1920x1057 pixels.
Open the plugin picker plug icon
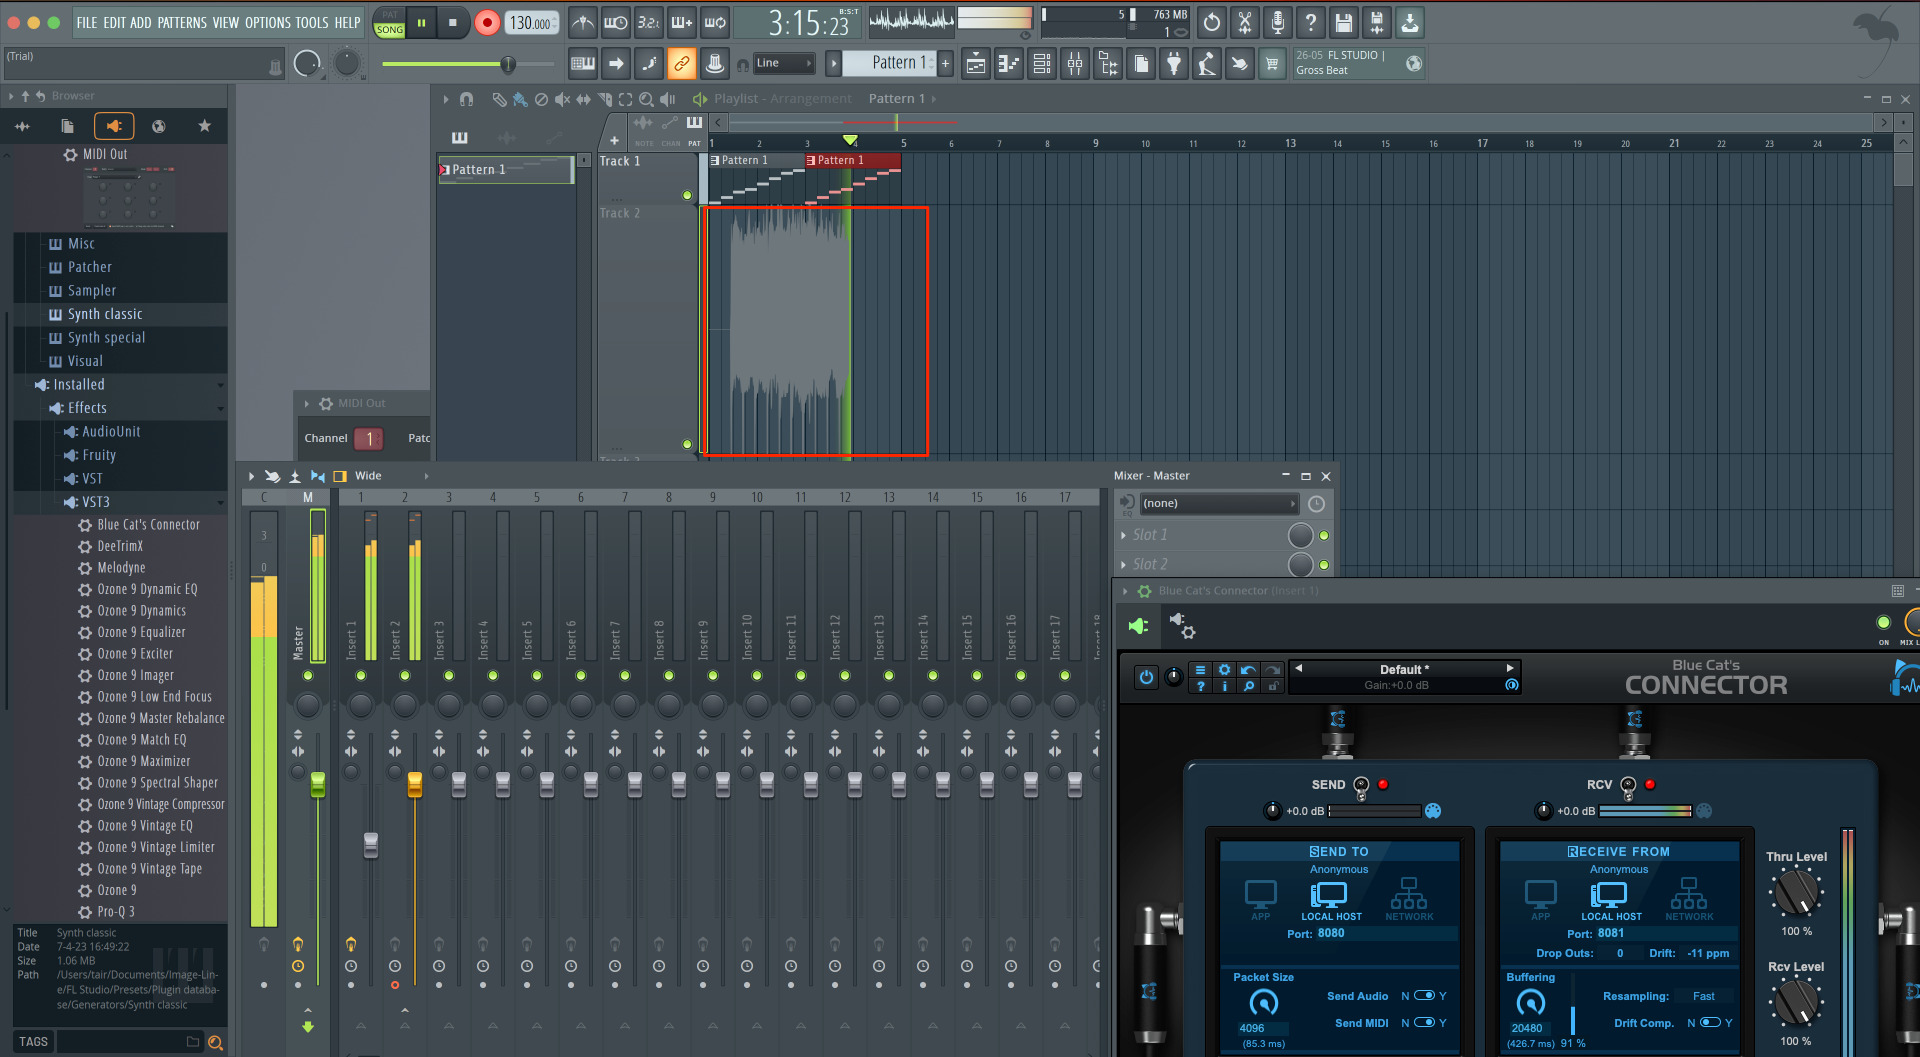(1174, 64)
